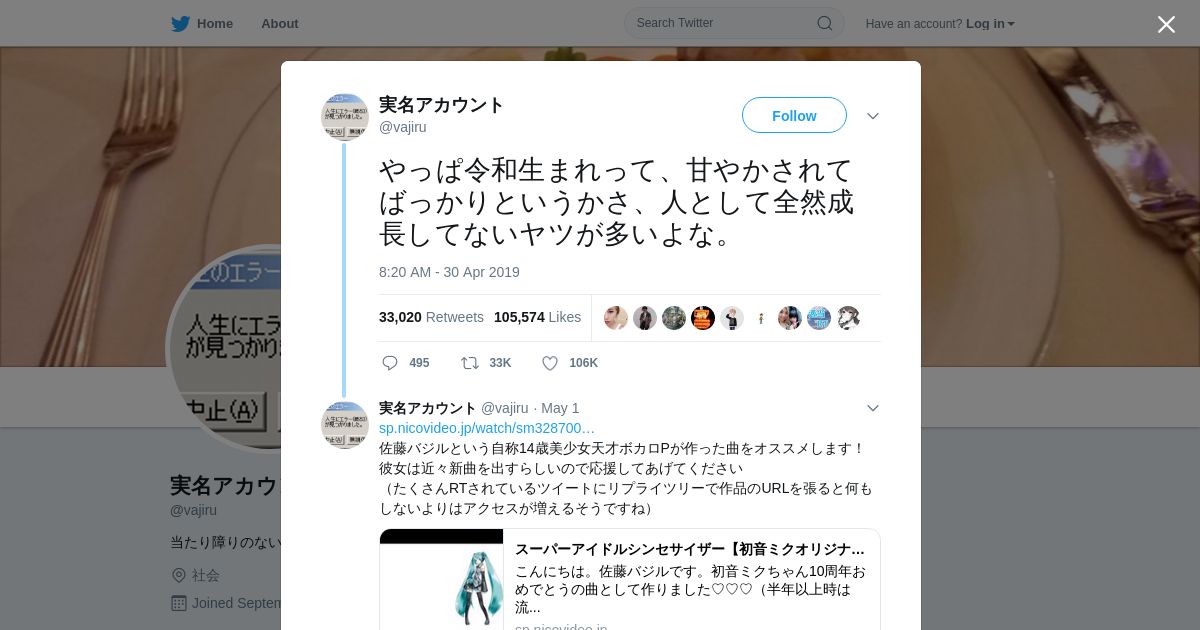Close the tweet overlay with X
Screen dimensions: 1200x630
coord(1166,24)
